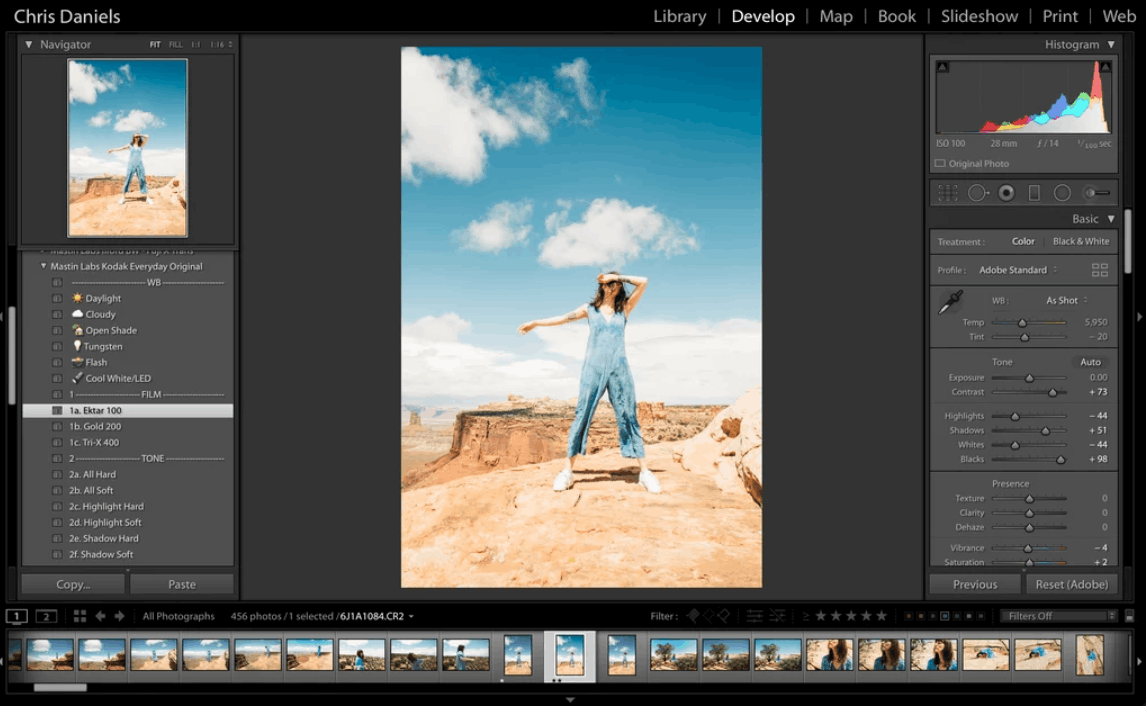Select the Red Eye Correction tool
Viewport: 1146px width, 706px height.
[x=1006, y=193]
